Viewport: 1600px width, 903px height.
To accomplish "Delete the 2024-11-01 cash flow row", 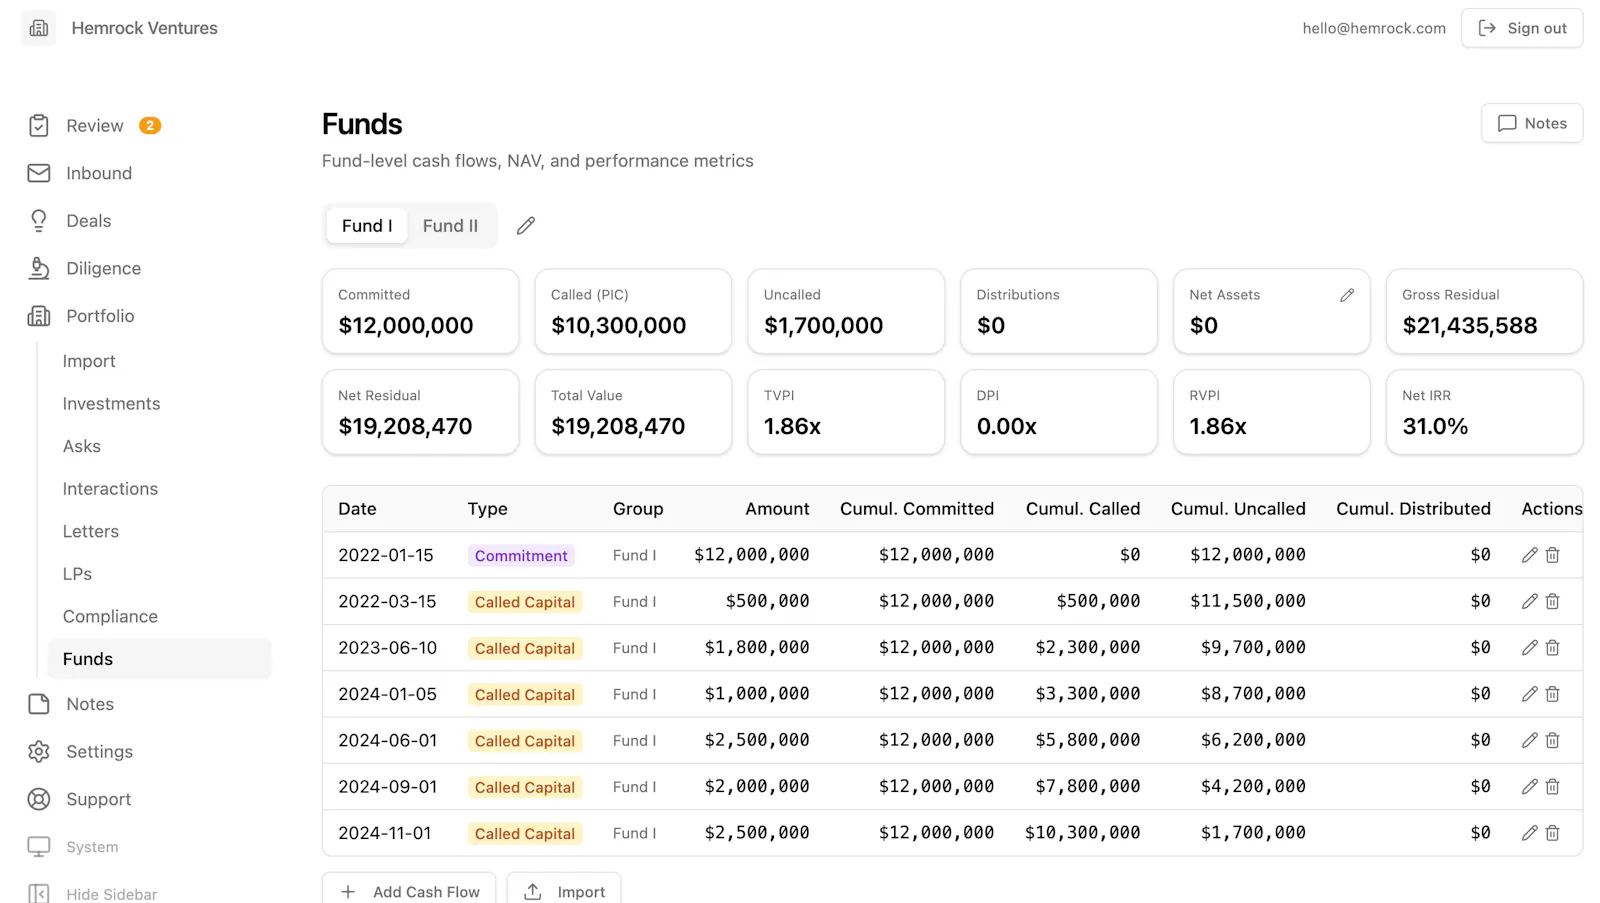I will (x=1553, y=833).
